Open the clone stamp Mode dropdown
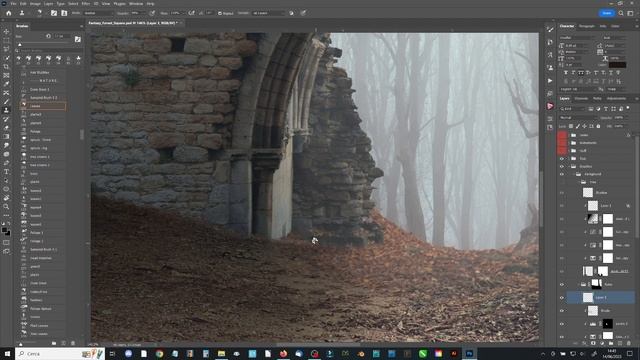Screen dimensions: 640x360 coord(98,13)
